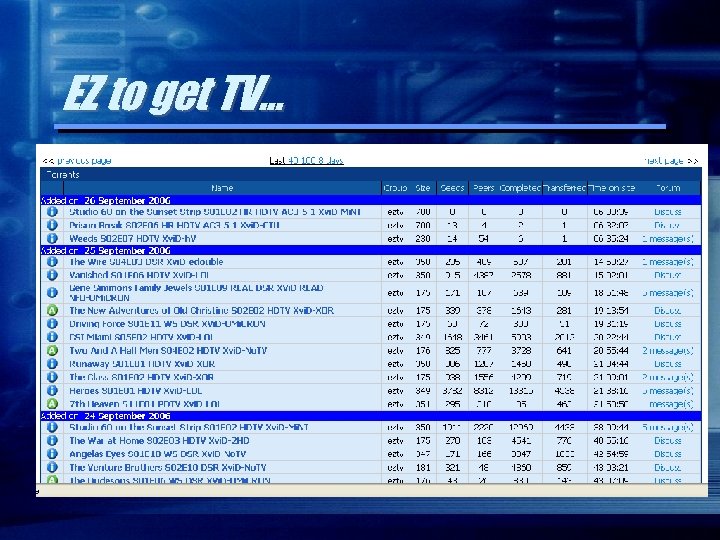This screenshot has height=540, width=720.
Task: Open Discuss link for Runaway S01E01
Action: click(x=667, y=364)
